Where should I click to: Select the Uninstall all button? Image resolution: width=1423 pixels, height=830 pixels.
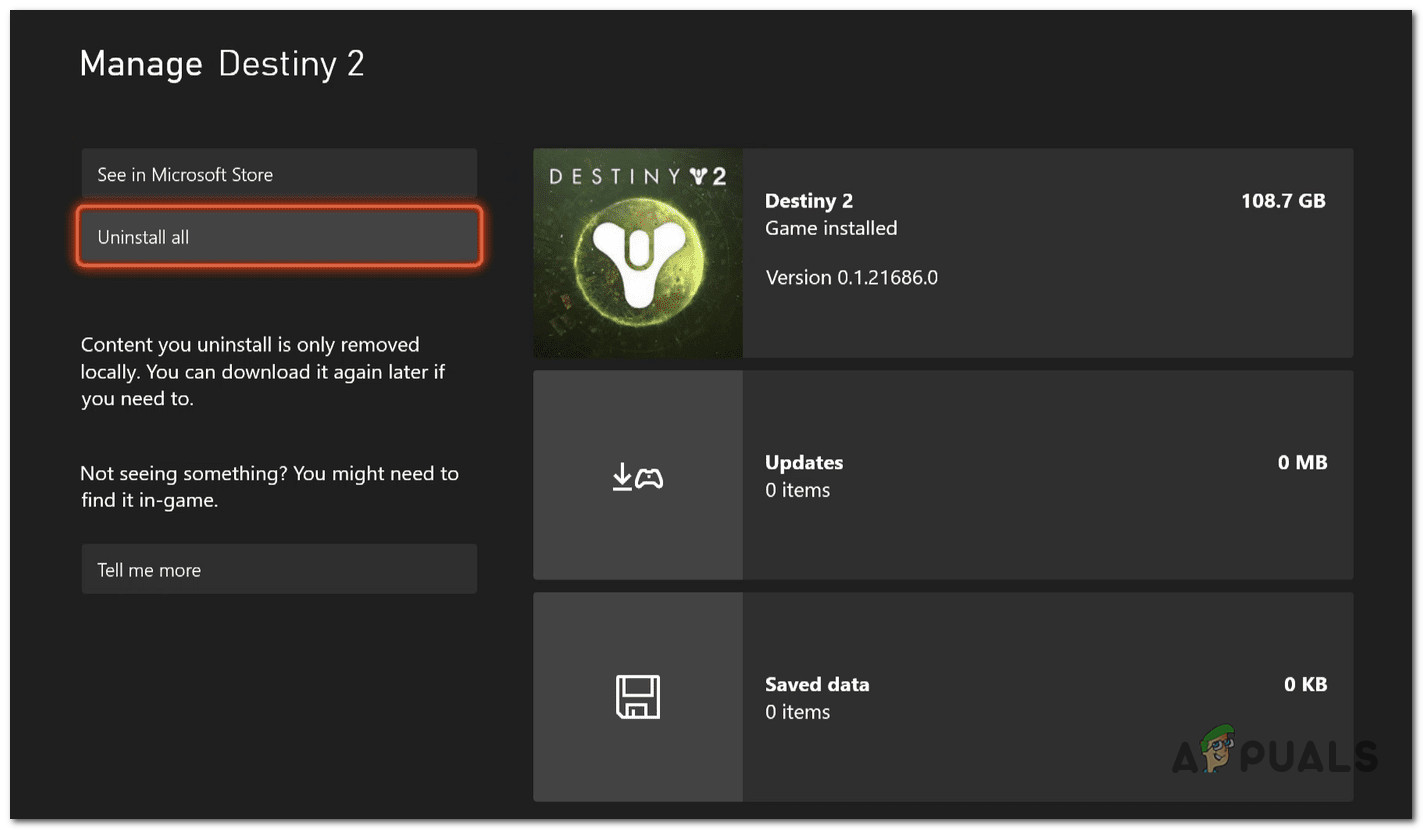[279, 237]
